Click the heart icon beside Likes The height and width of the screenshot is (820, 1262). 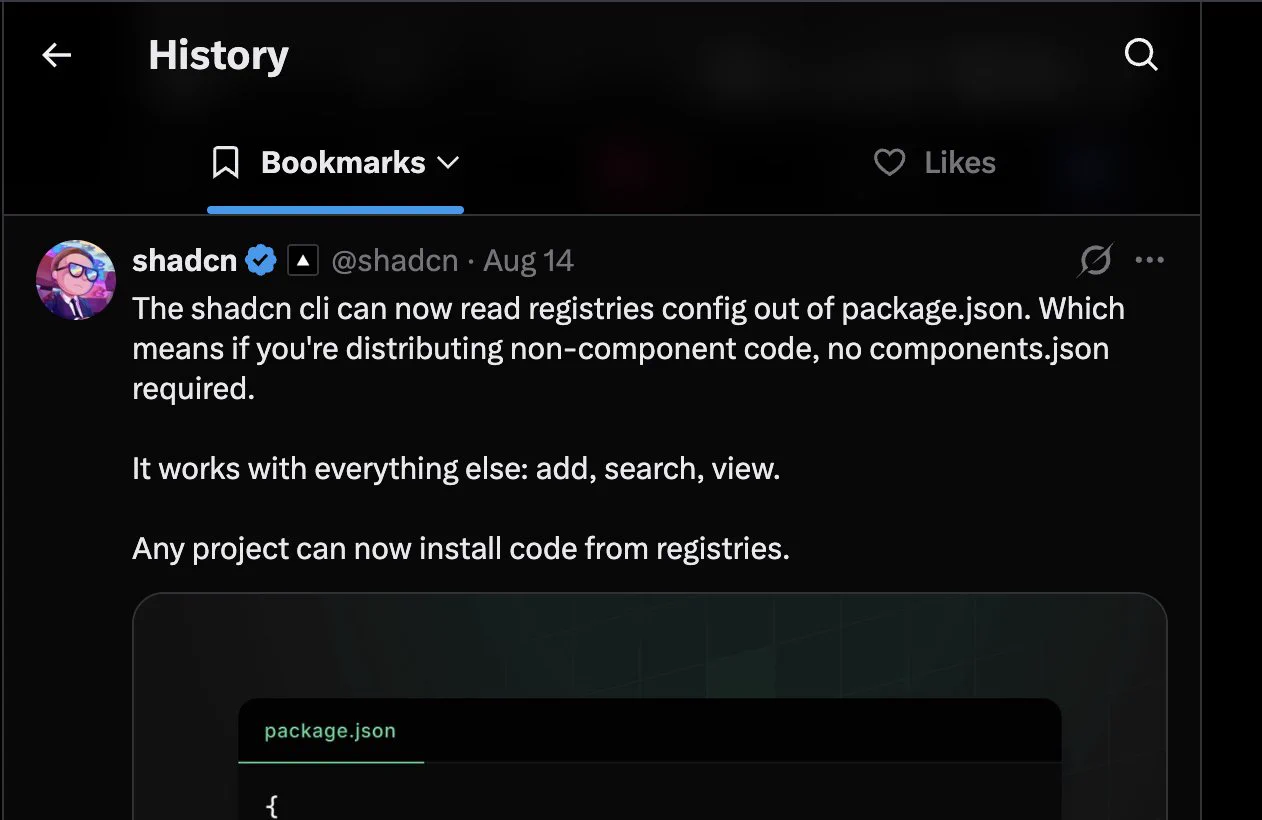pyautogui.click(x=889, y=163)
